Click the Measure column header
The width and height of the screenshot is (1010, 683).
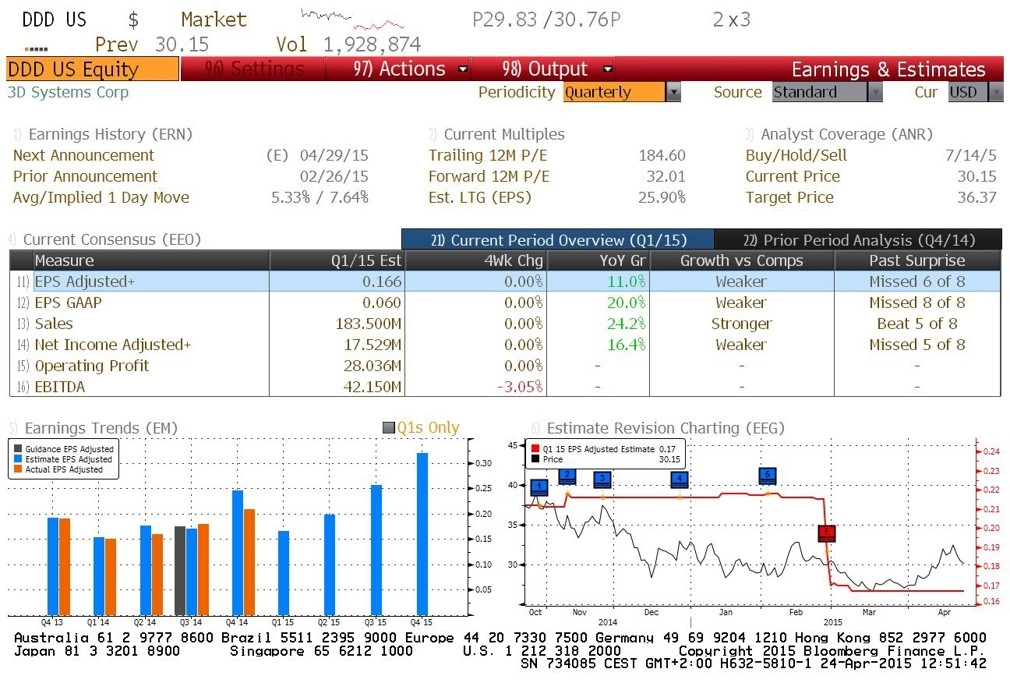tap(151, 260)
